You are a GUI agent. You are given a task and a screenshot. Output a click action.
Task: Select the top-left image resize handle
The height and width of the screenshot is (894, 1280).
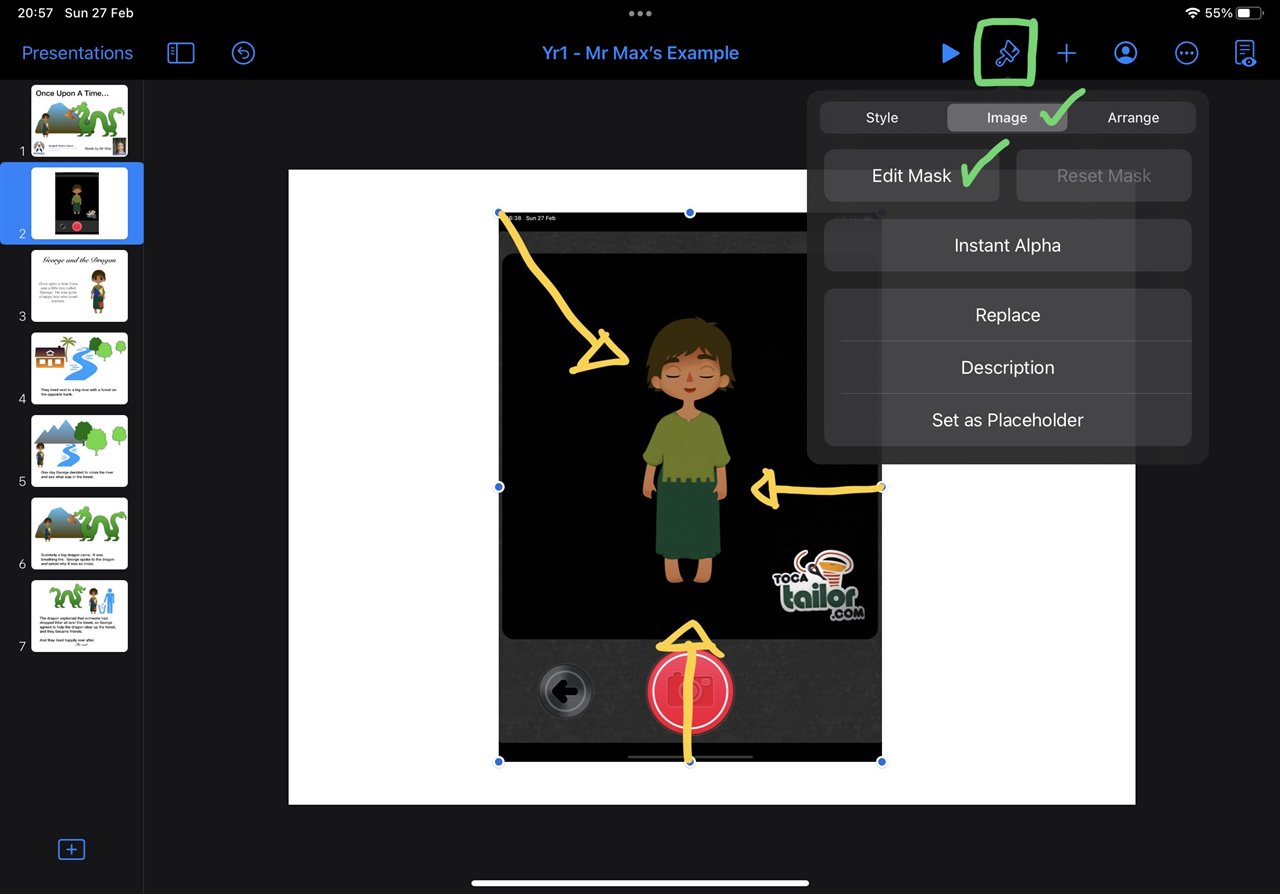tap(499, 213)
